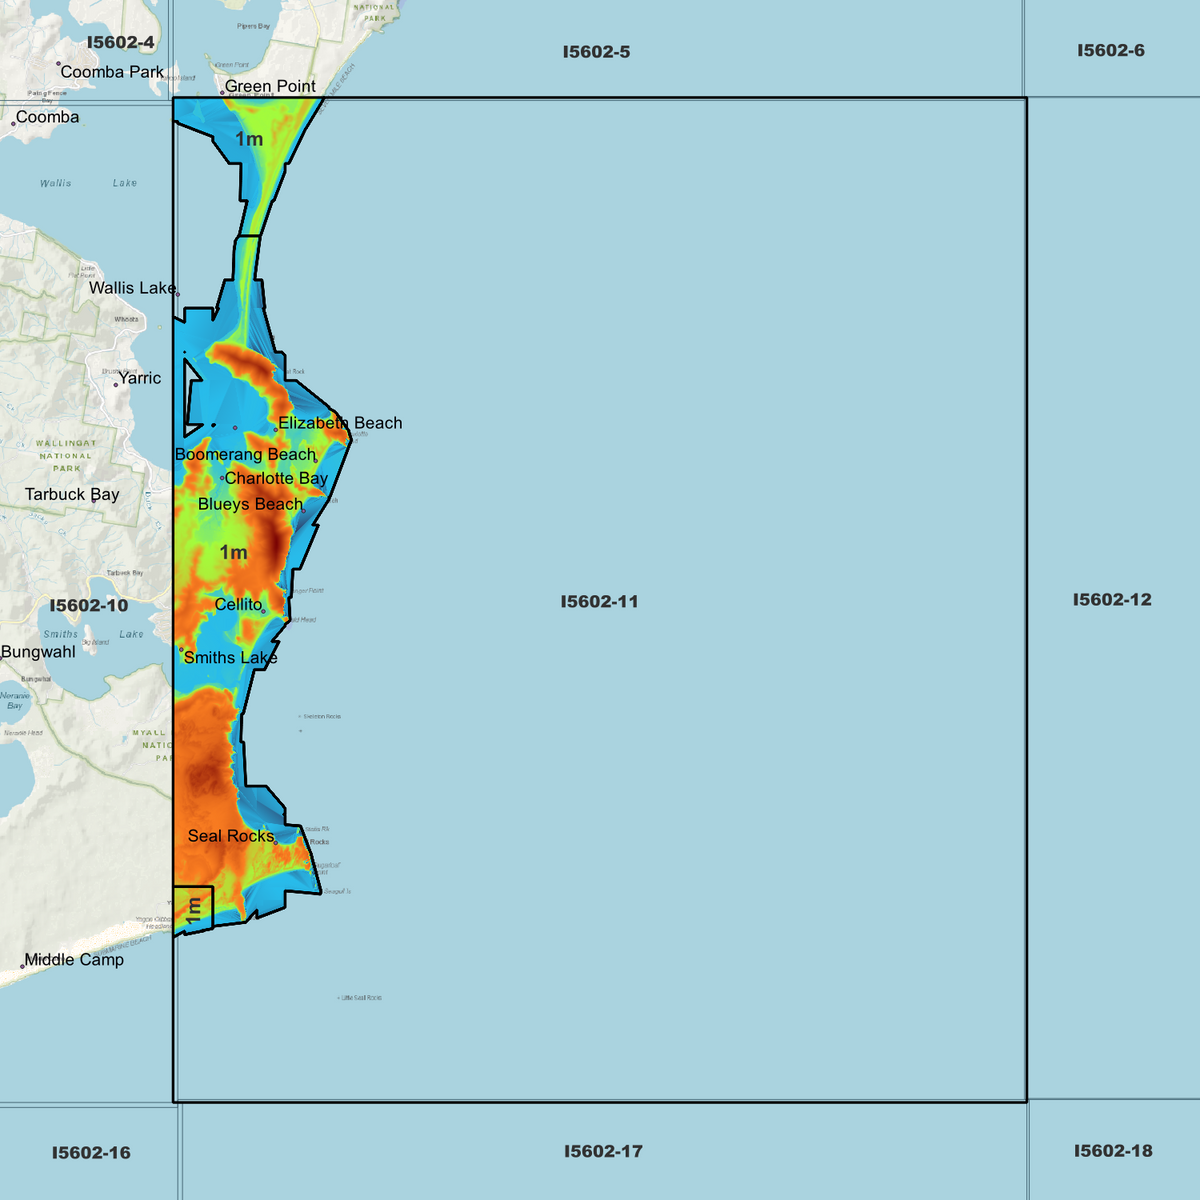Select the Boomerang Beach label
This screenshot has width=1200, height=1200.
245,455
